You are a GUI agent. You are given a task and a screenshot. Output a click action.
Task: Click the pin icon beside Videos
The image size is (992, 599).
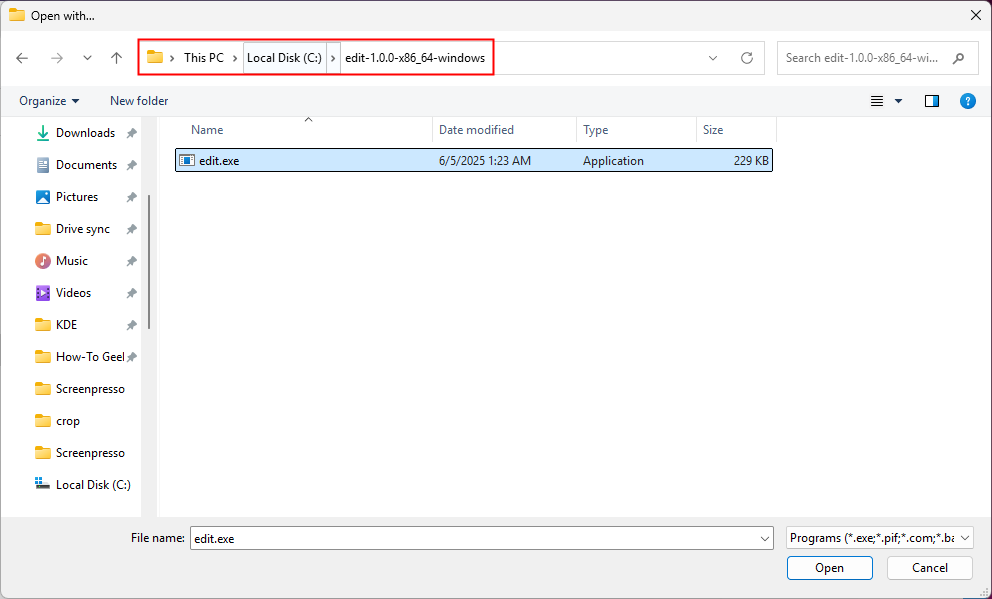[132, 293]
